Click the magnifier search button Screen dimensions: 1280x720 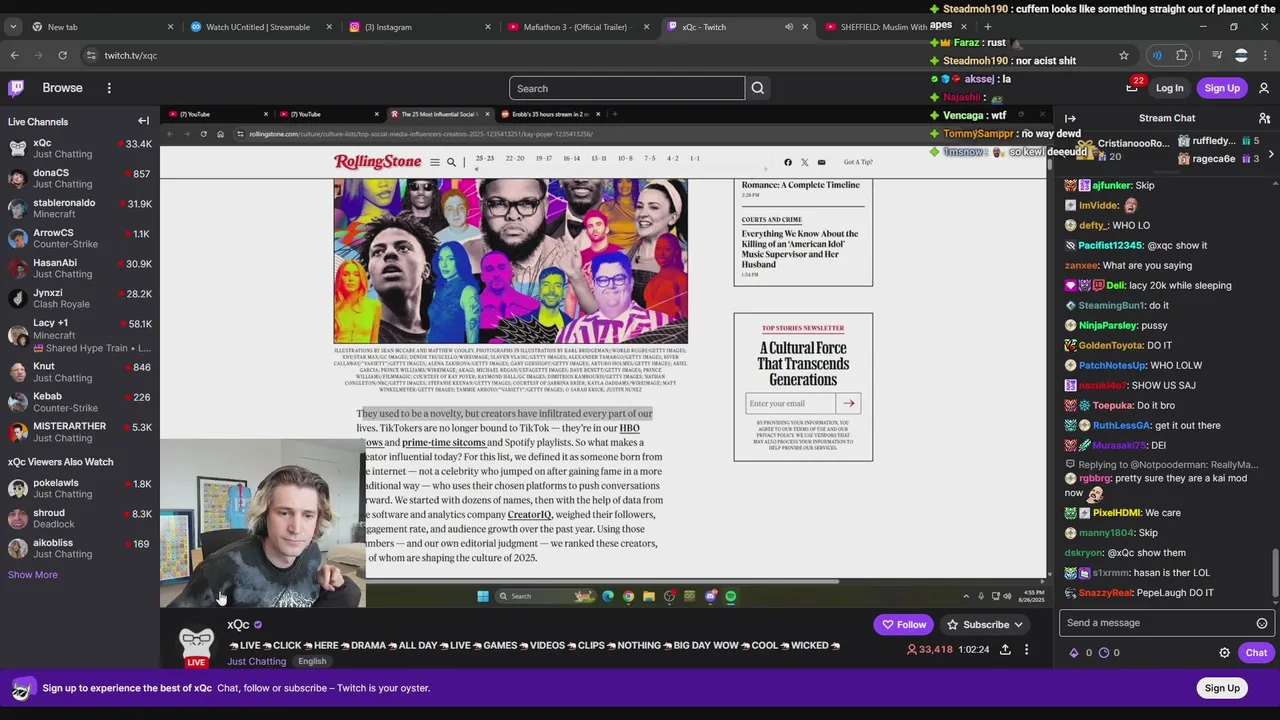click(758, 88)
